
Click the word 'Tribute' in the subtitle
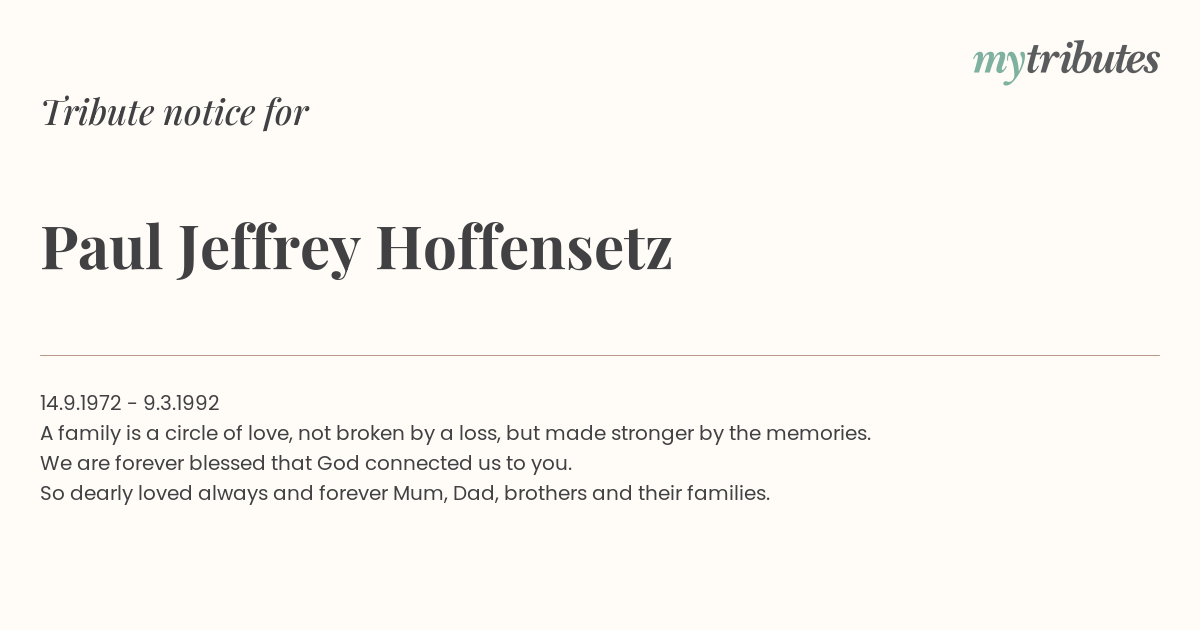pyautogui.click(x=98, y=112)
